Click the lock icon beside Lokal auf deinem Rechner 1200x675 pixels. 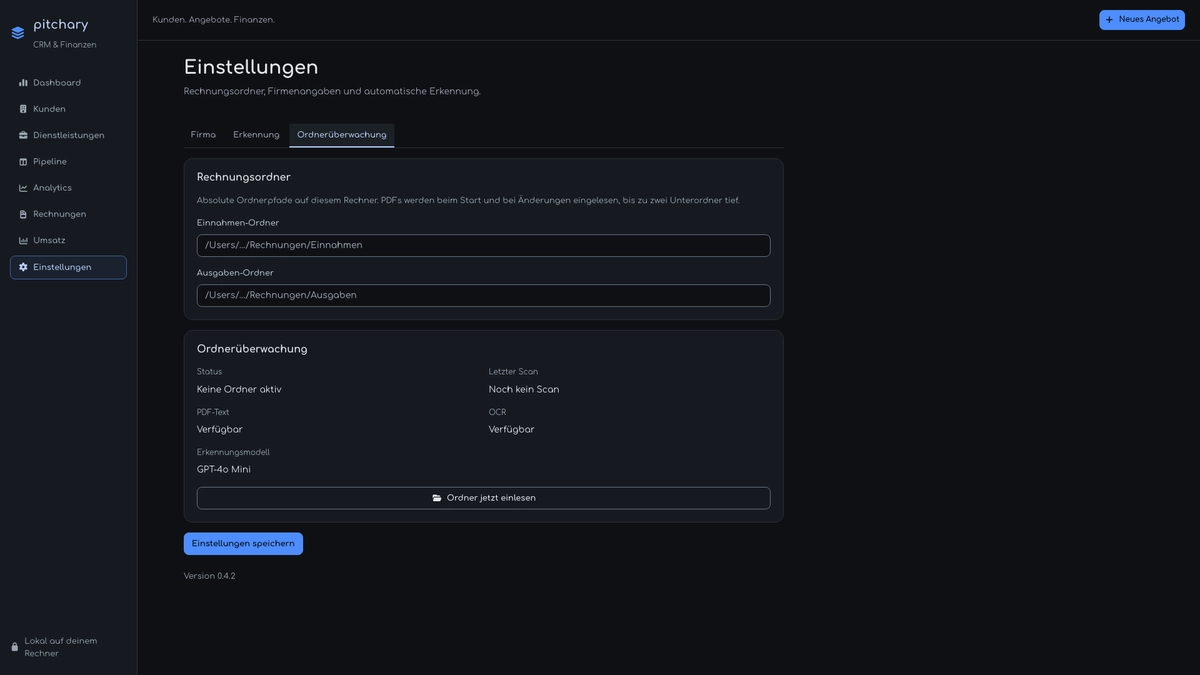15,647
